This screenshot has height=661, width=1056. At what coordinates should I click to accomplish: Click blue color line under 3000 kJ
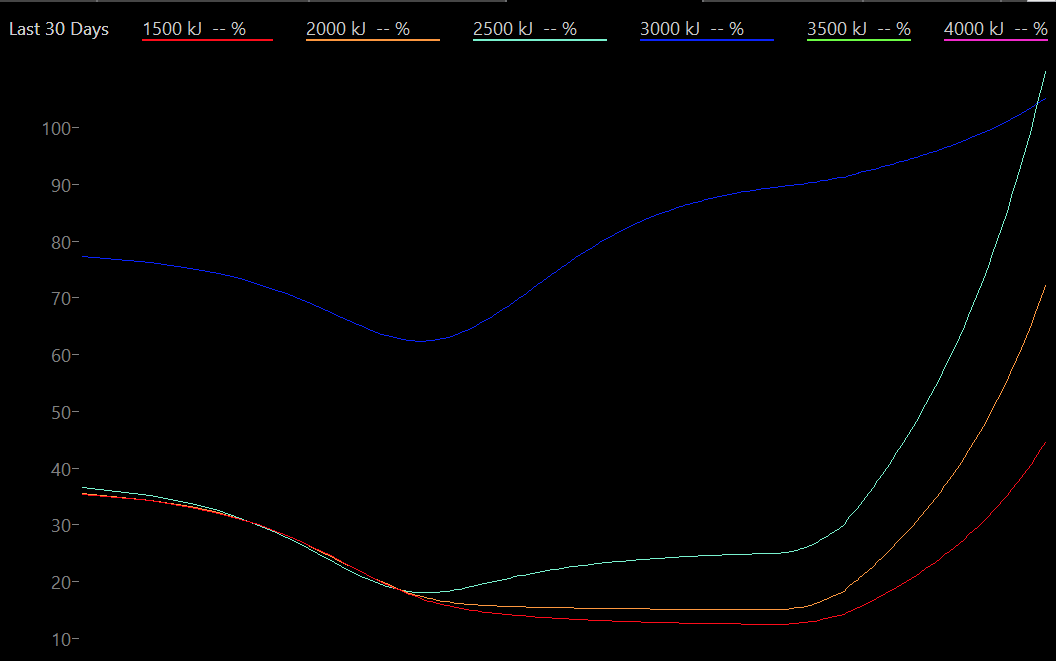[706, 40]
